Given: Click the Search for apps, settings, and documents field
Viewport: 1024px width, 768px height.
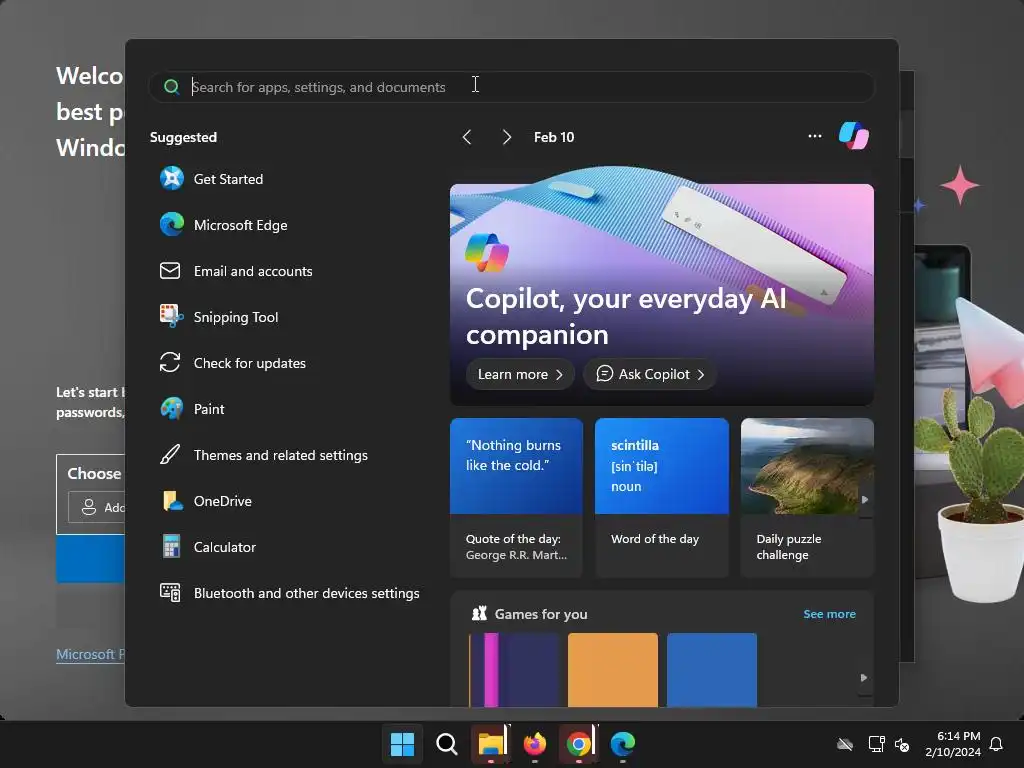Looking at the screenshot, I should (x=511, y=87).
